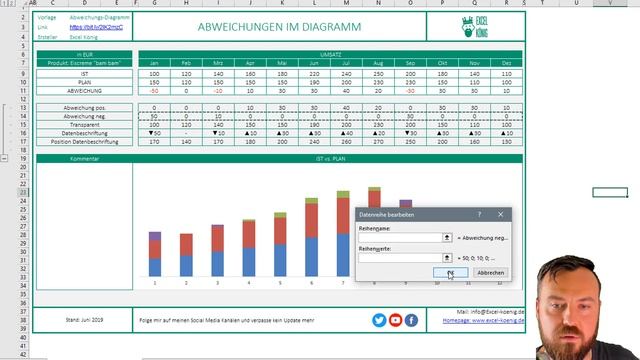Click the Twitter icon
The width and height of the screenshot is (640, 360).
[x=379, y=320]
